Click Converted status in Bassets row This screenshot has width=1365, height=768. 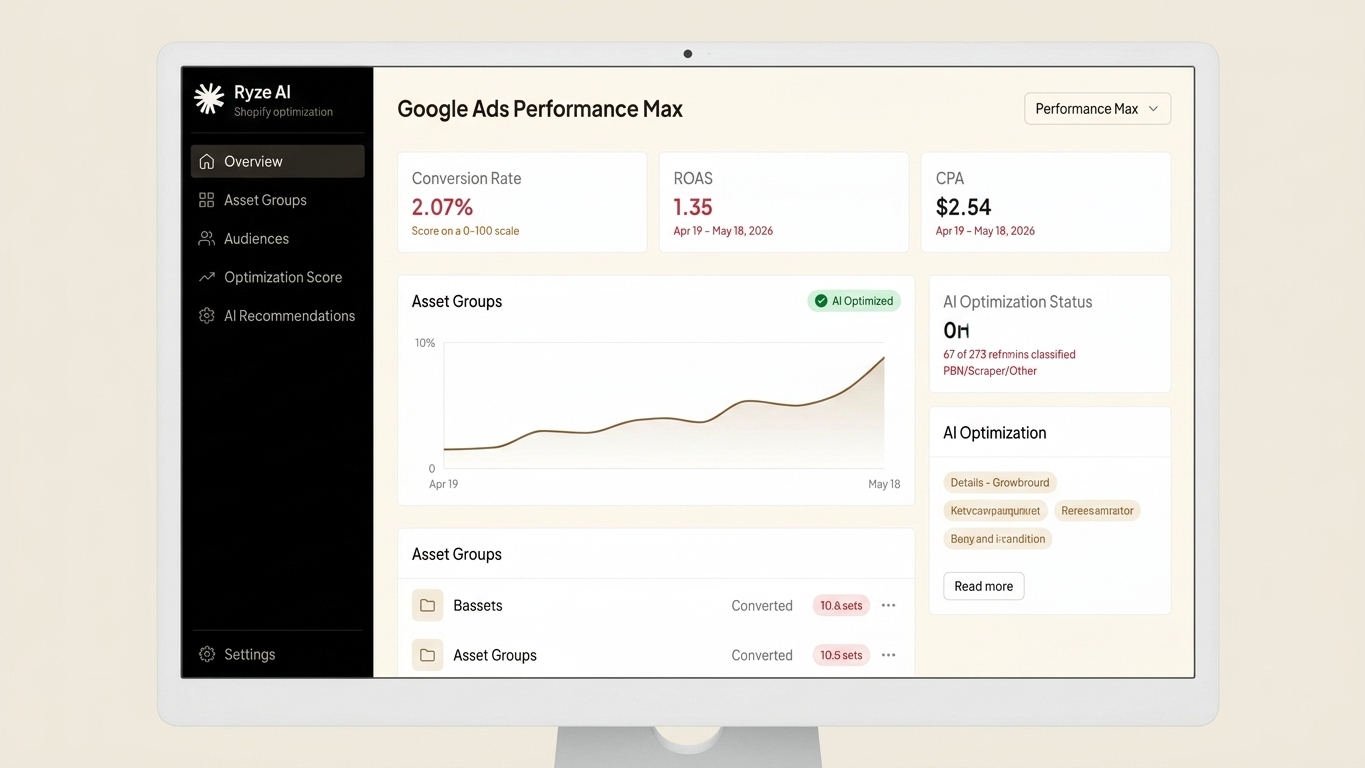pyautogui.click(x=762, y=605)
